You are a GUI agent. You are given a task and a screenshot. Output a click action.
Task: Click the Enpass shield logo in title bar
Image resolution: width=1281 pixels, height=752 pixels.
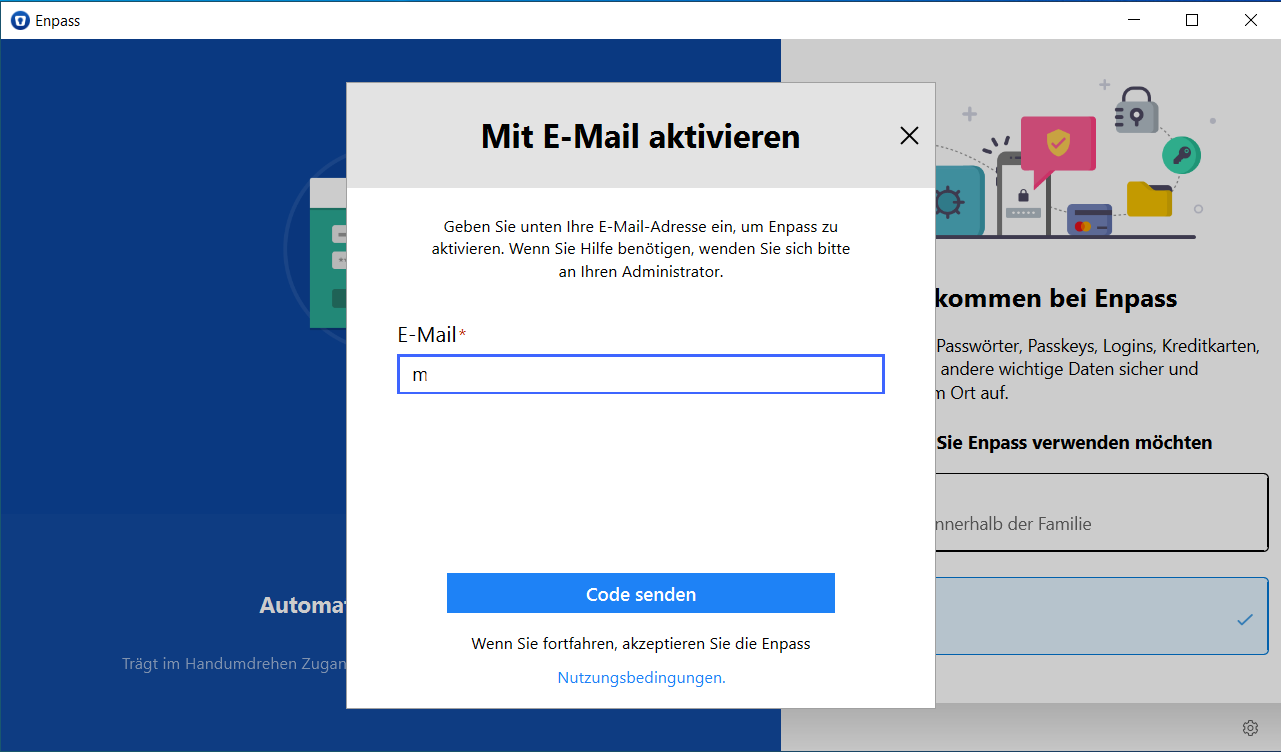(x=19, y=20)
